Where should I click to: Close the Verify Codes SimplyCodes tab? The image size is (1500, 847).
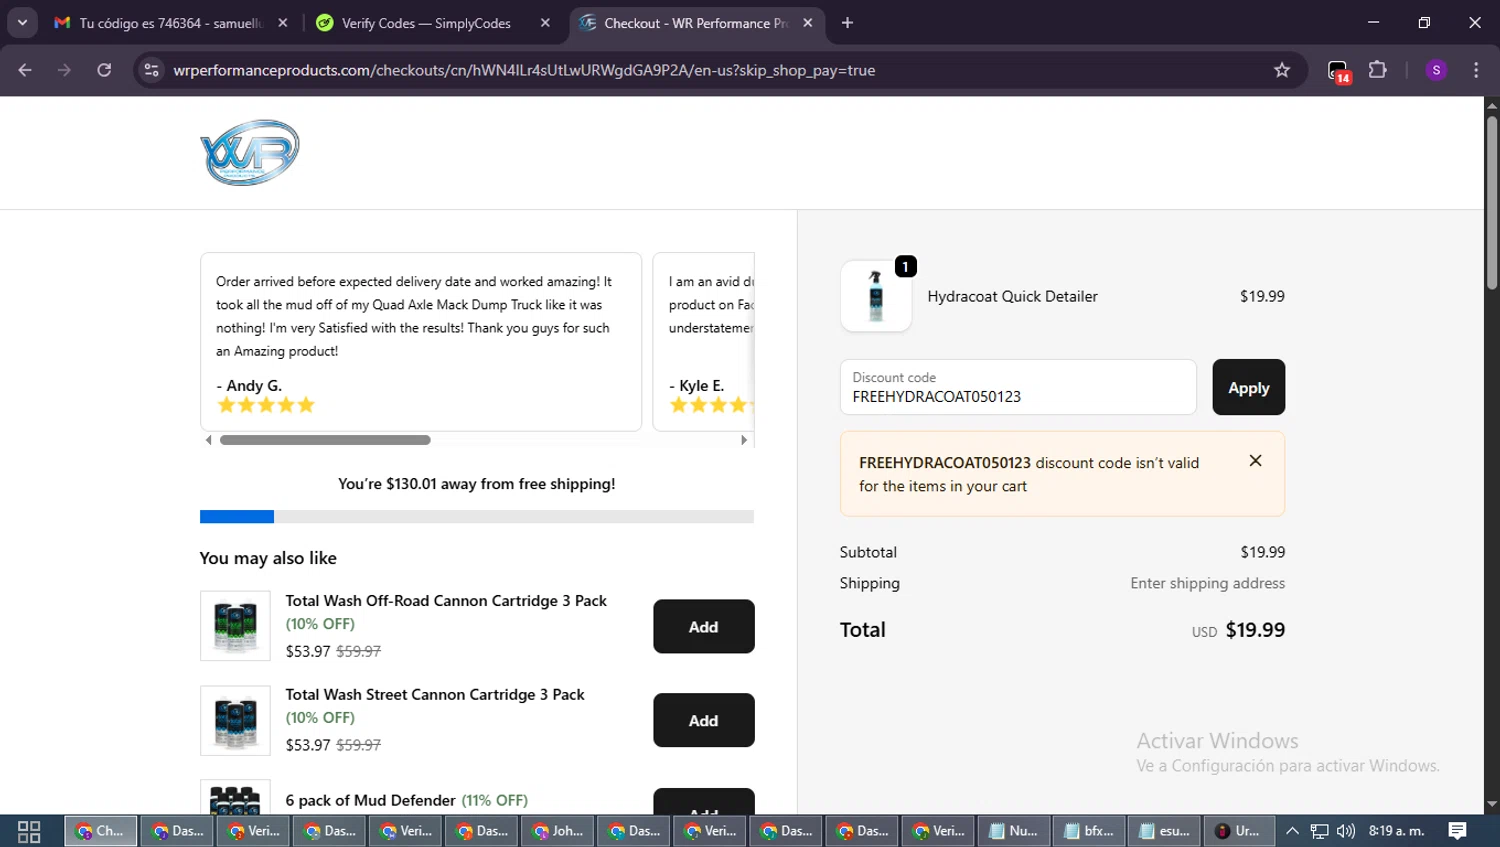pyautogui.click(x=545, y=23)
